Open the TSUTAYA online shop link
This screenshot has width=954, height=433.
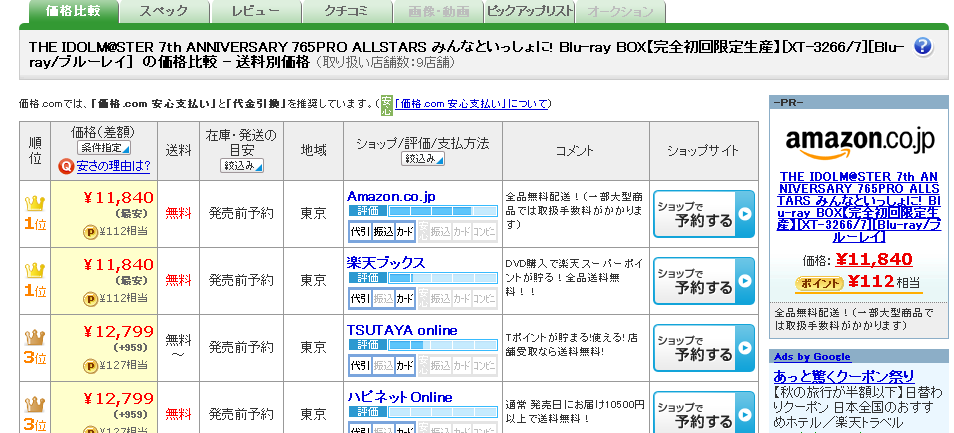402,330
